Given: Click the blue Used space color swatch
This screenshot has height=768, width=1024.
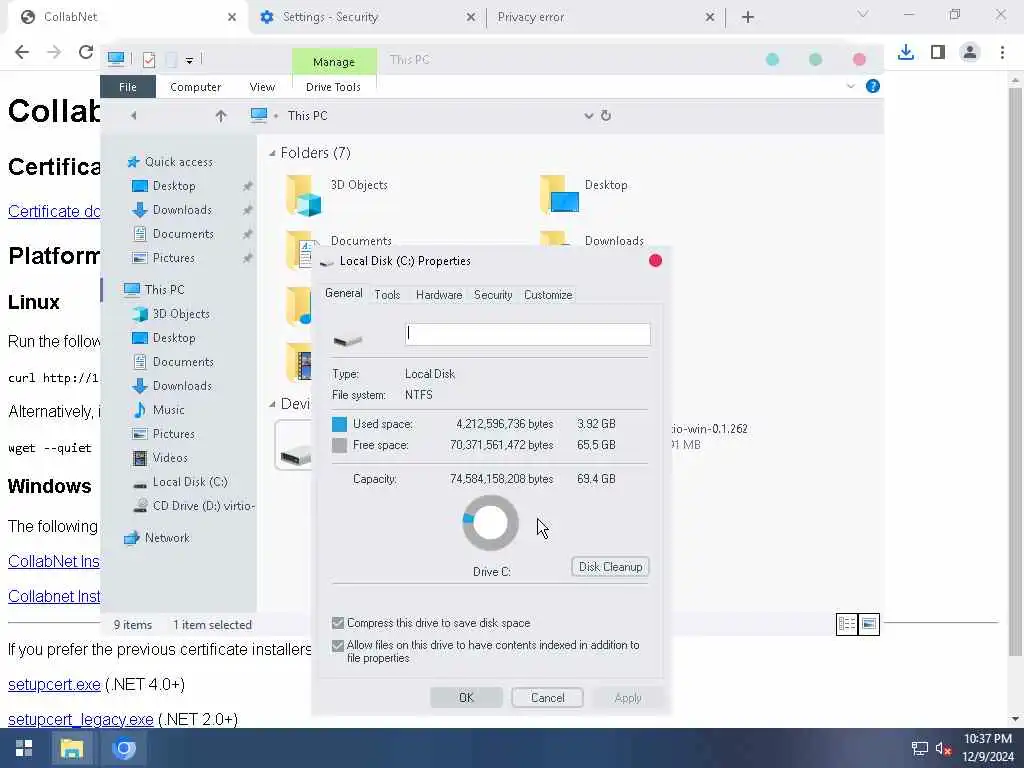Looking at the screenshot, I should click(x=340, y=424).
